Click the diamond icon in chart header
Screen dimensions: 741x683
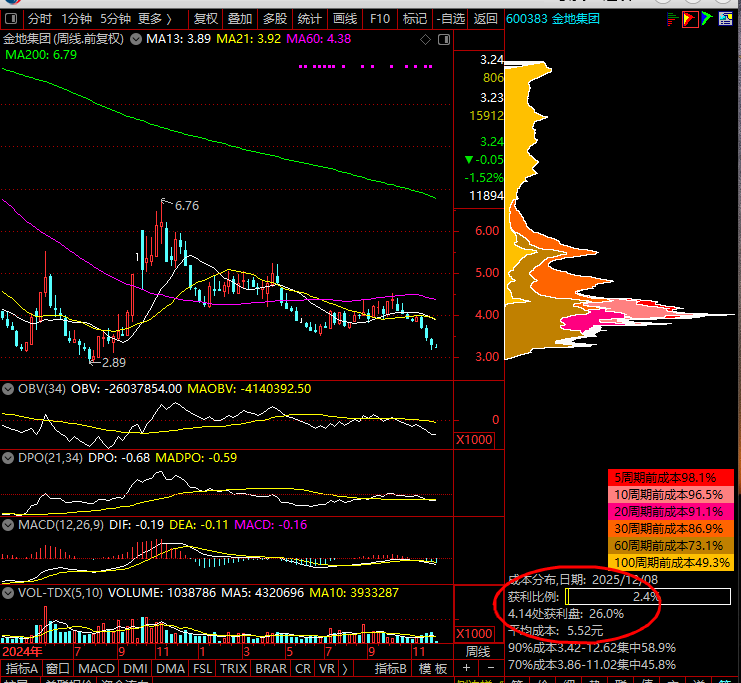point(425,40)
